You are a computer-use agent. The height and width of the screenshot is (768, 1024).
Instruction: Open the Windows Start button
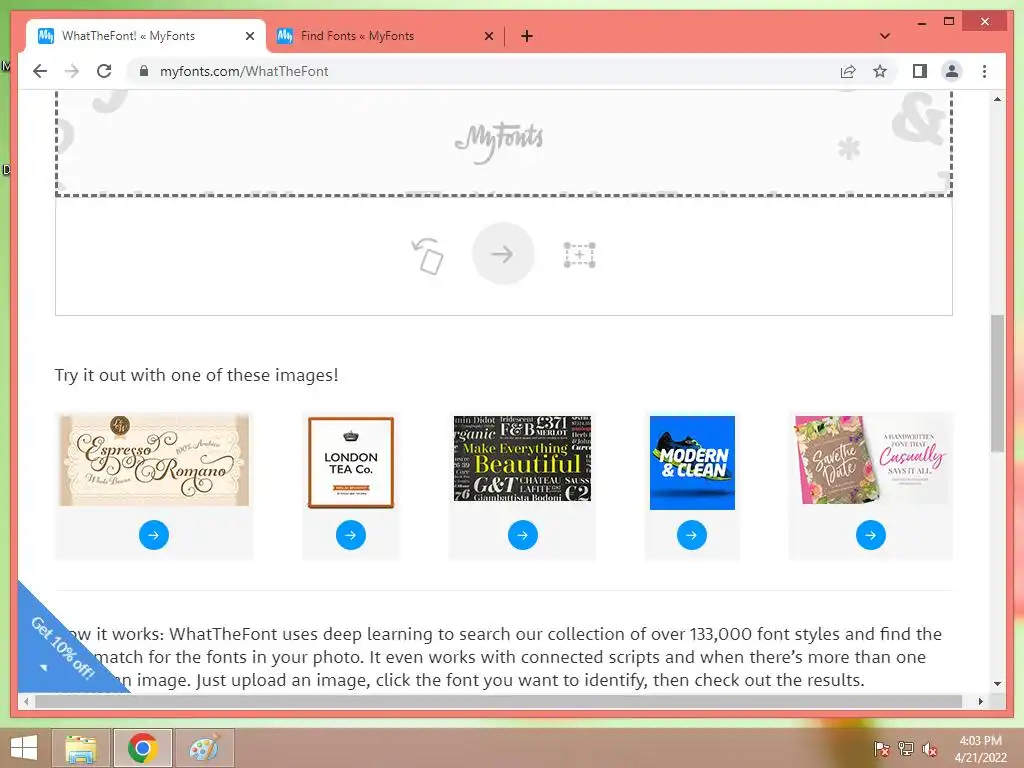(x=24, y=748)
